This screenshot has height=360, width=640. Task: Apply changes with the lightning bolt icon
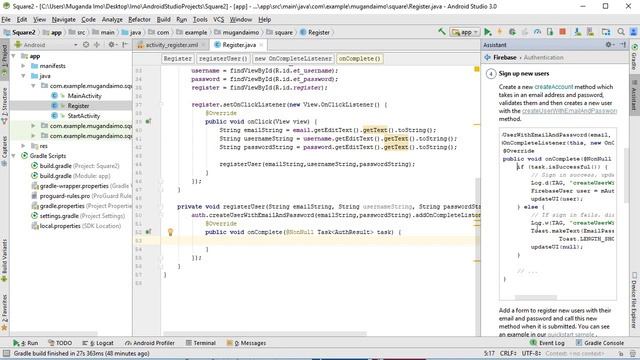[500, 32]
